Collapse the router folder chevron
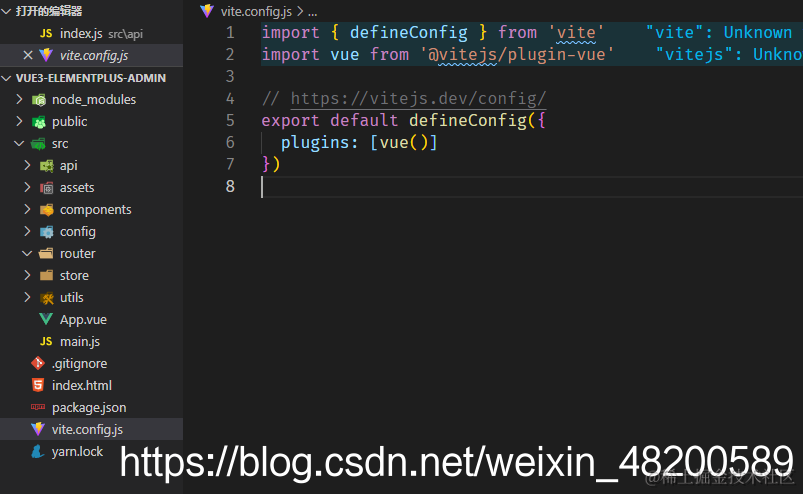803x494 pixels. pos(28,253)
